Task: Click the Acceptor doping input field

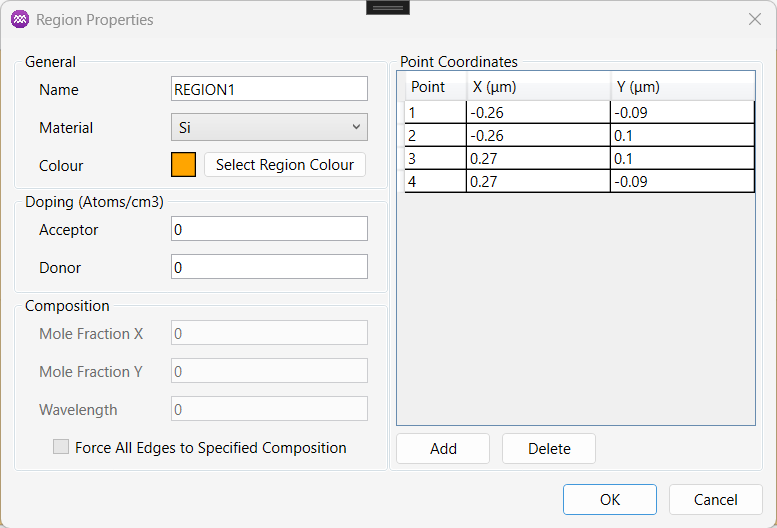Action: (x=269, y=229)
